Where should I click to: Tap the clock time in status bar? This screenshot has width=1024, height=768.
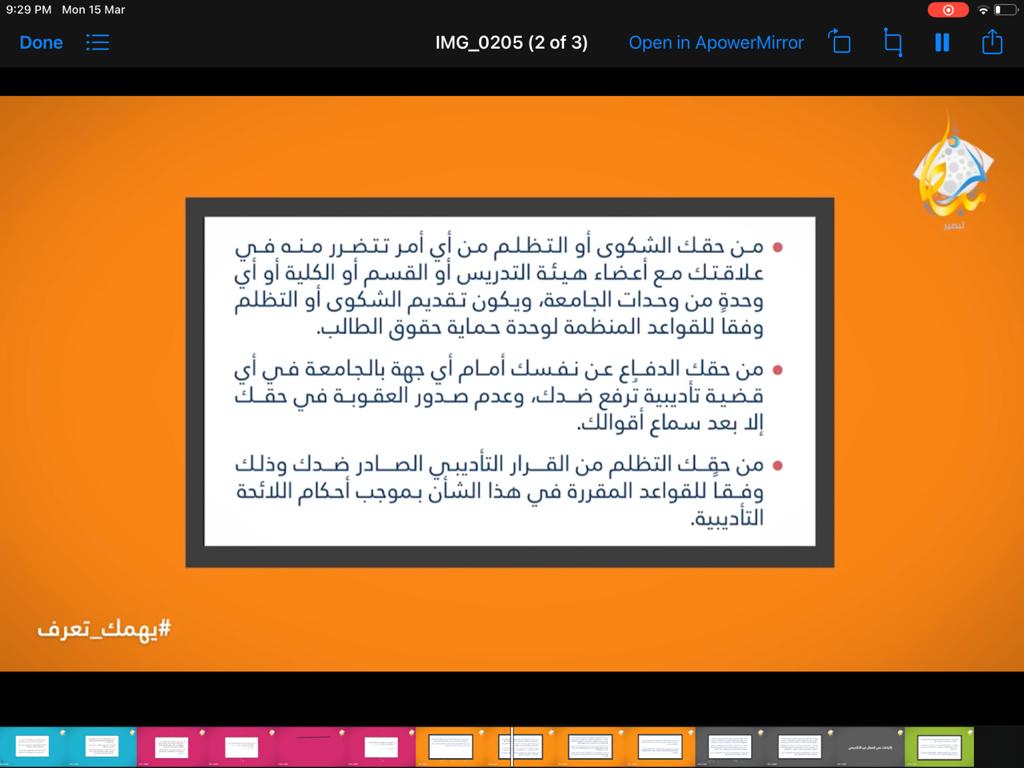coord(28,10)
